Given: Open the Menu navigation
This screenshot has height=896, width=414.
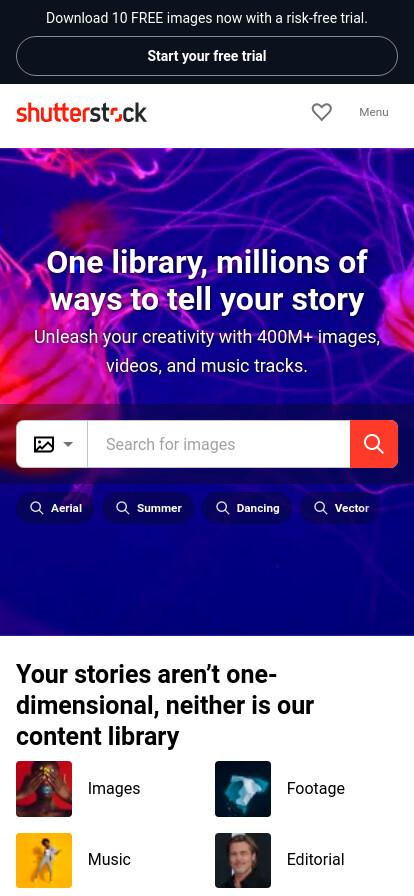Looking at the screenshot, I should [374, 112].
